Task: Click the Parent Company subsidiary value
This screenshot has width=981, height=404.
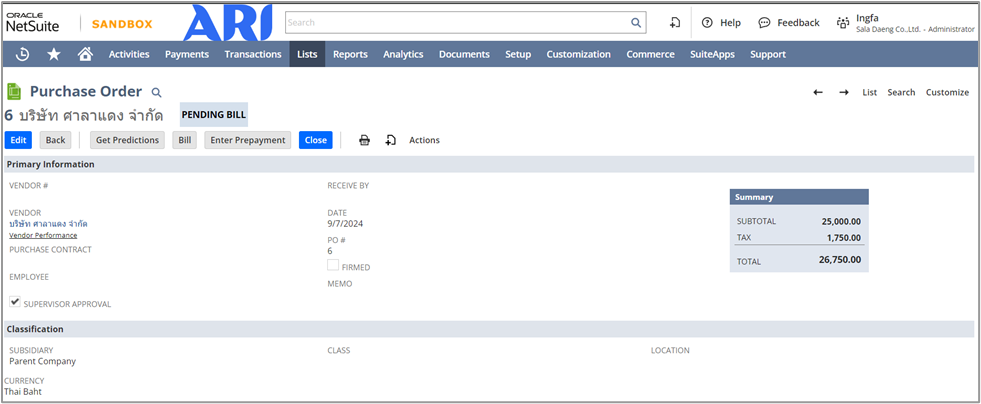Action: tap(43, 361)
